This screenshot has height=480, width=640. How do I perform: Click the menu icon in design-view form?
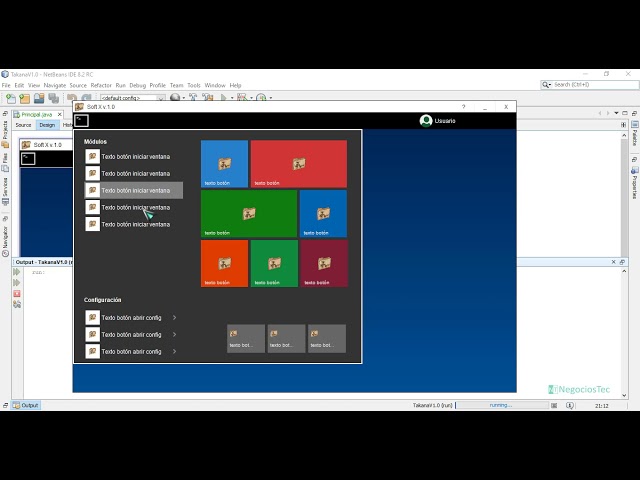tap(28, 159)
